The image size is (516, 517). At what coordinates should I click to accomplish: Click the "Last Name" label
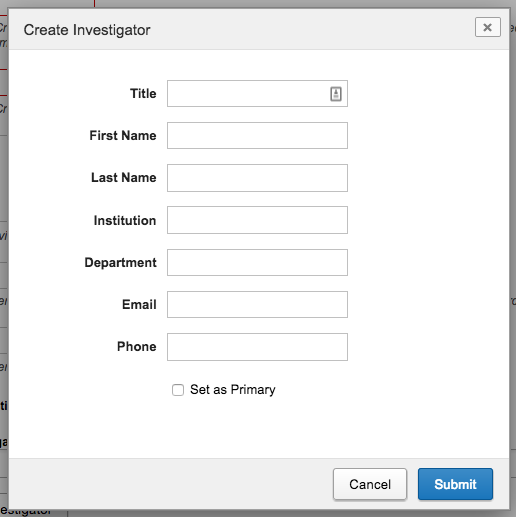[x=124, y=178]
